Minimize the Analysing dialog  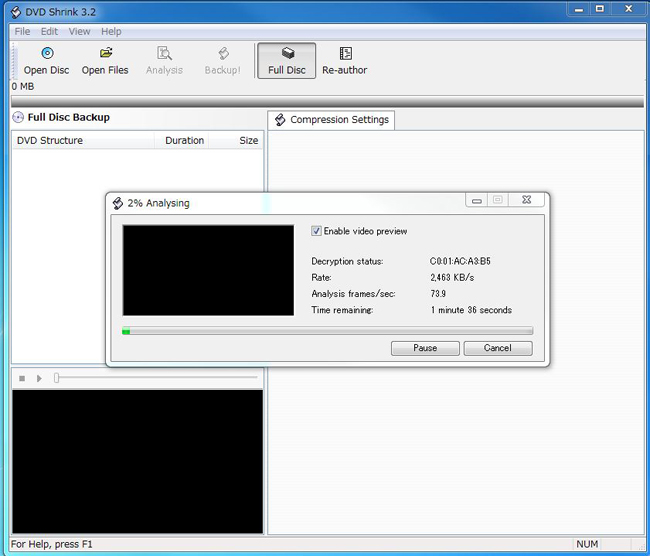[x=477, y=200]
